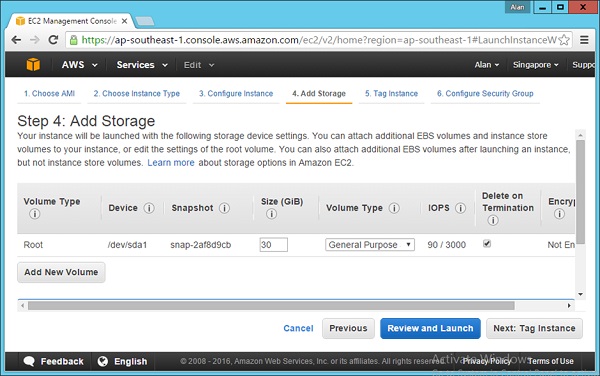The height and width of the screenshot is (376, 600).
Task: Bookmark page using the star icon
Action: pos(564,40)
